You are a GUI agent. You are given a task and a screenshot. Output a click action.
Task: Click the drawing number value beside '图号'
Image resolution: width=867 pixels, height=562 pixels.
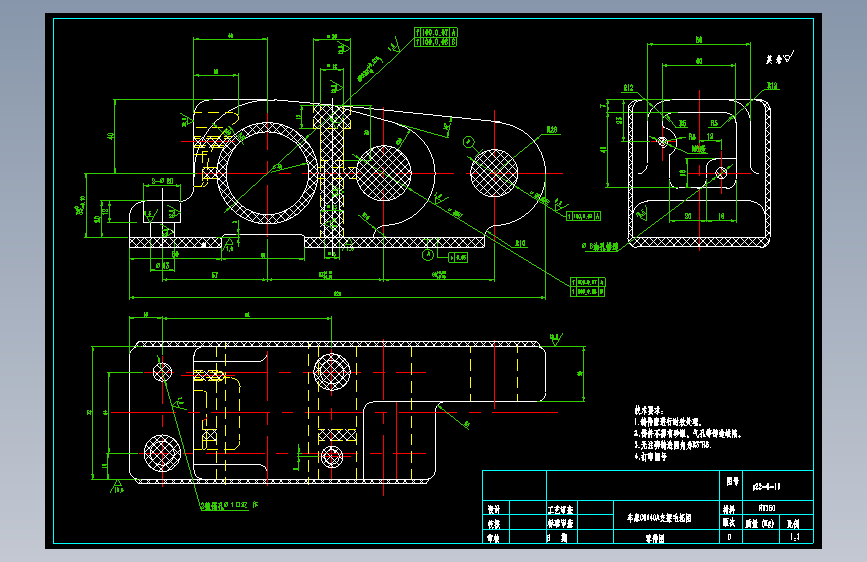[766, 487]
